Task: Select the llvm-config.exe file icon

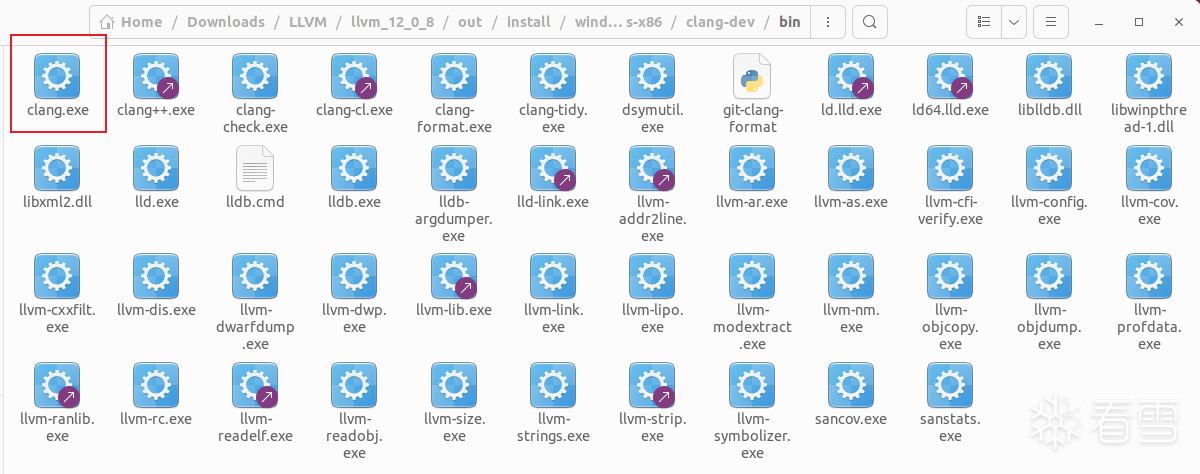Action: [x=1049, y=168]
